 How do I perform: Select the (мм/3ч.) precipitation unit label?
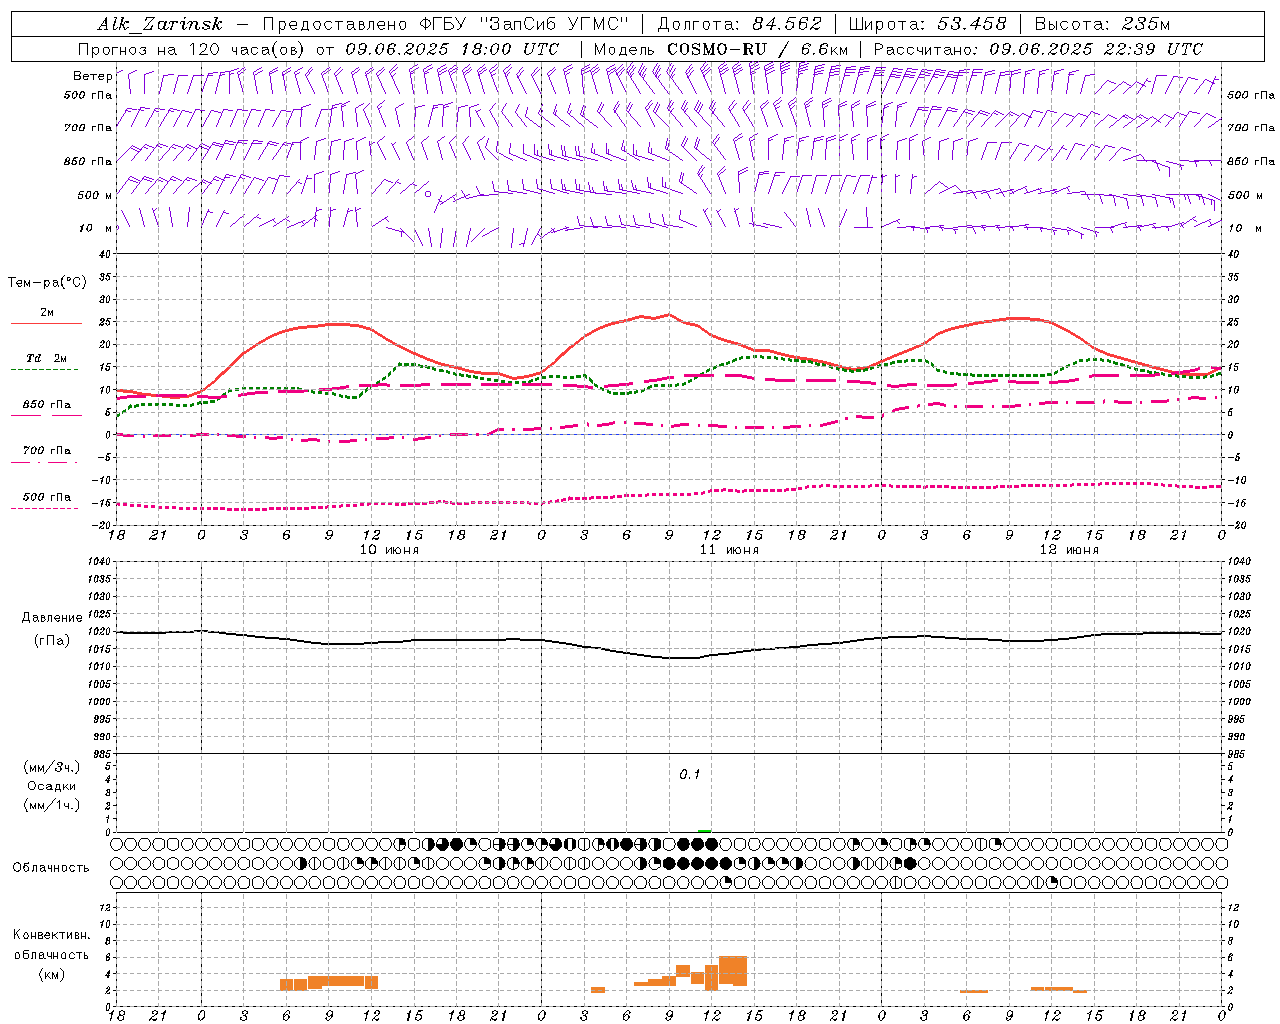click(x=52, y=767)
